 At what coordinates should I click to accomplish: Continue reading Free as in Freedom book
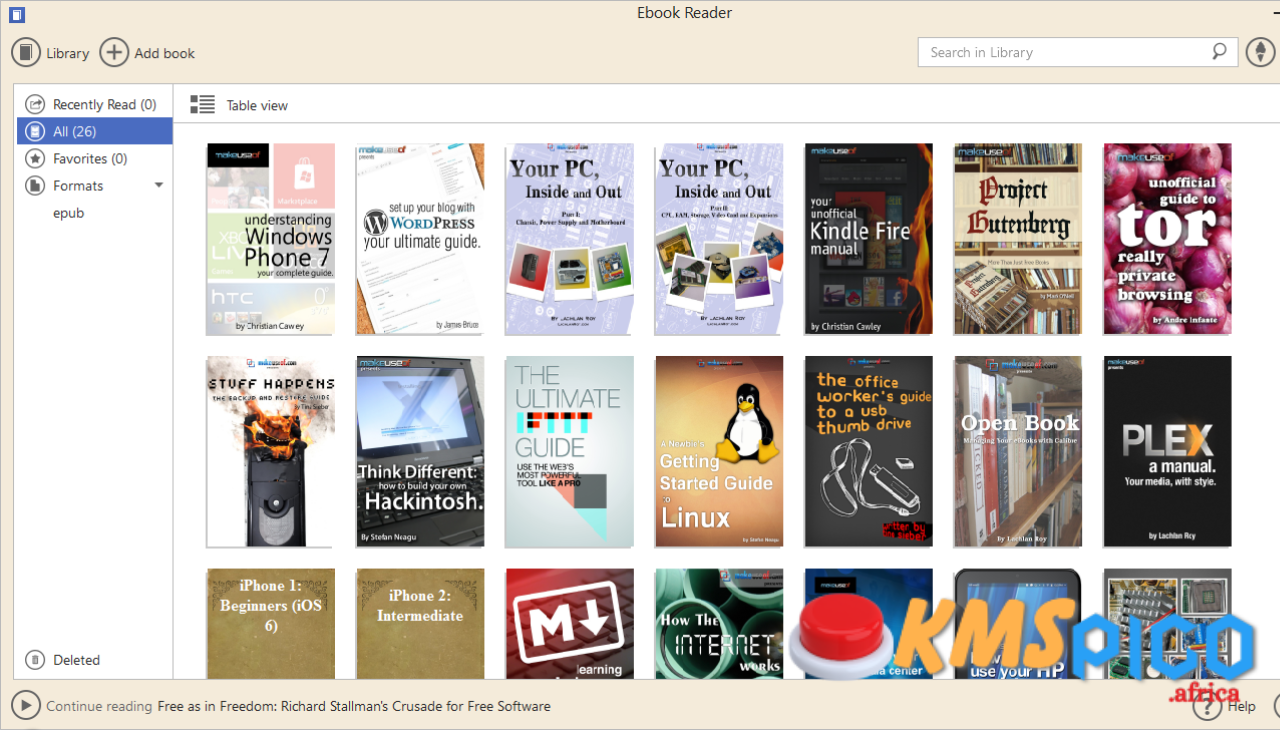(x=354, y=706)
